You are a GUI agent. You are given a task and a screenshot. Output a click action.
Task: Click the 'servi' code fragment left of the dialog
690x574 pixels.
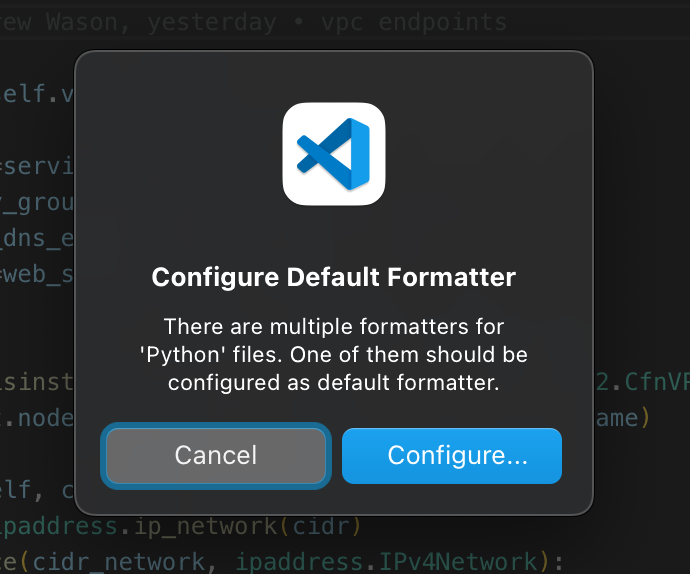click(37, 166)
